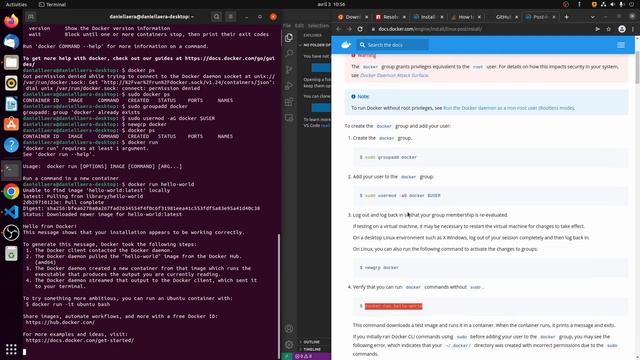Open the terminal hamburger menu
The width and height of the screenshot is (640, 360).
click(231, 17)
